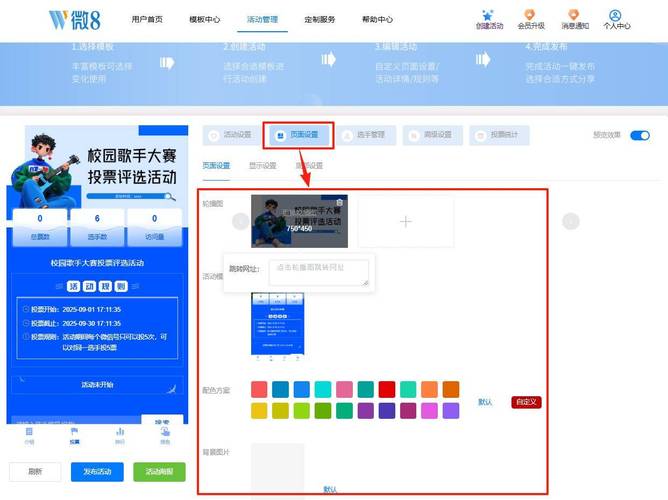The width and height of the screenshot is (668, 500).
Task: Open 消息通知 notification icon
Action: click(574, 15)
